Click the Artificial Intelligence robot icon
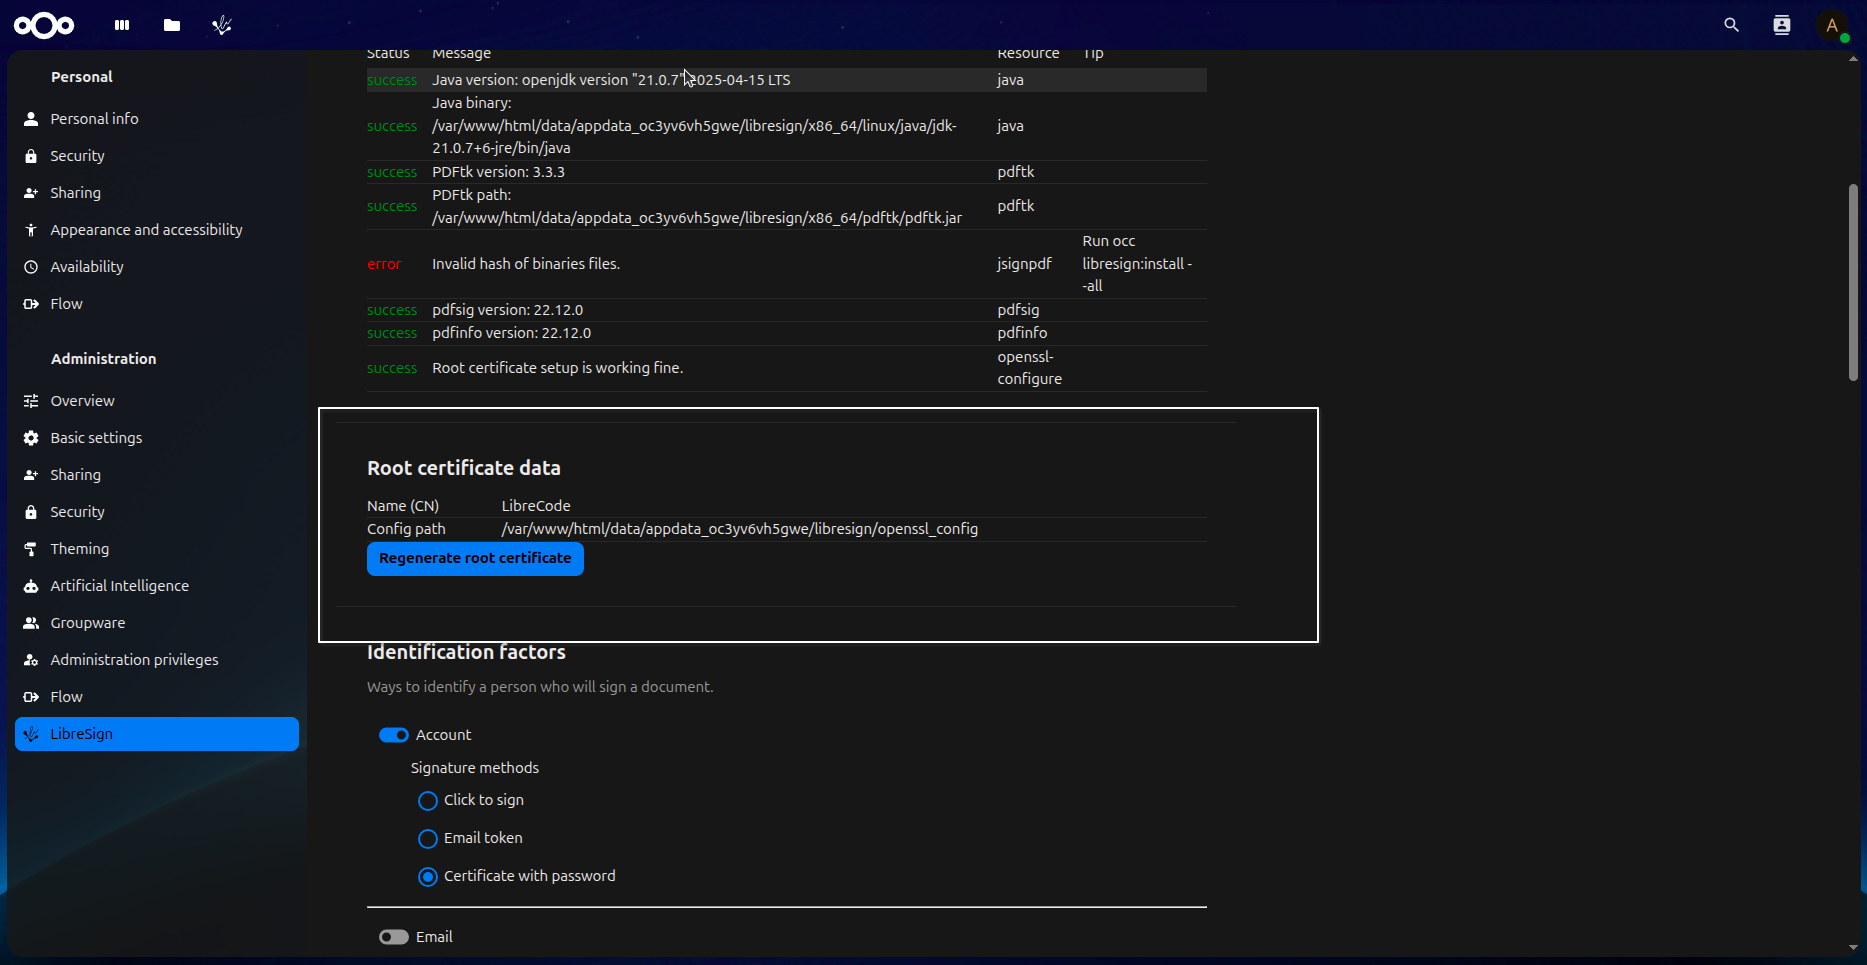Image resolution: width=1867 pixels, height=965 pixels. (x=31, y=586)
